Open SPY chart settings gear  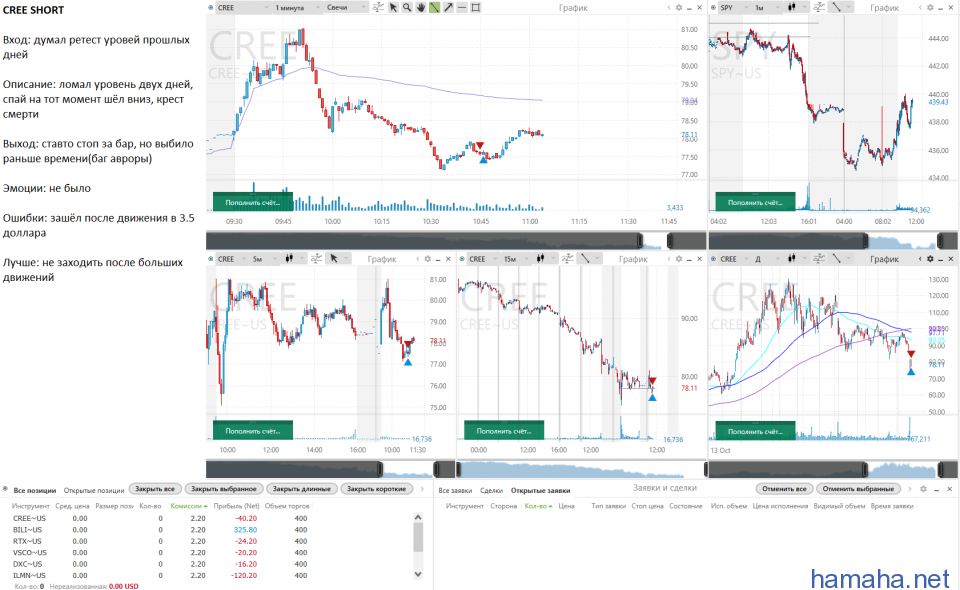[x=930, y=7]
